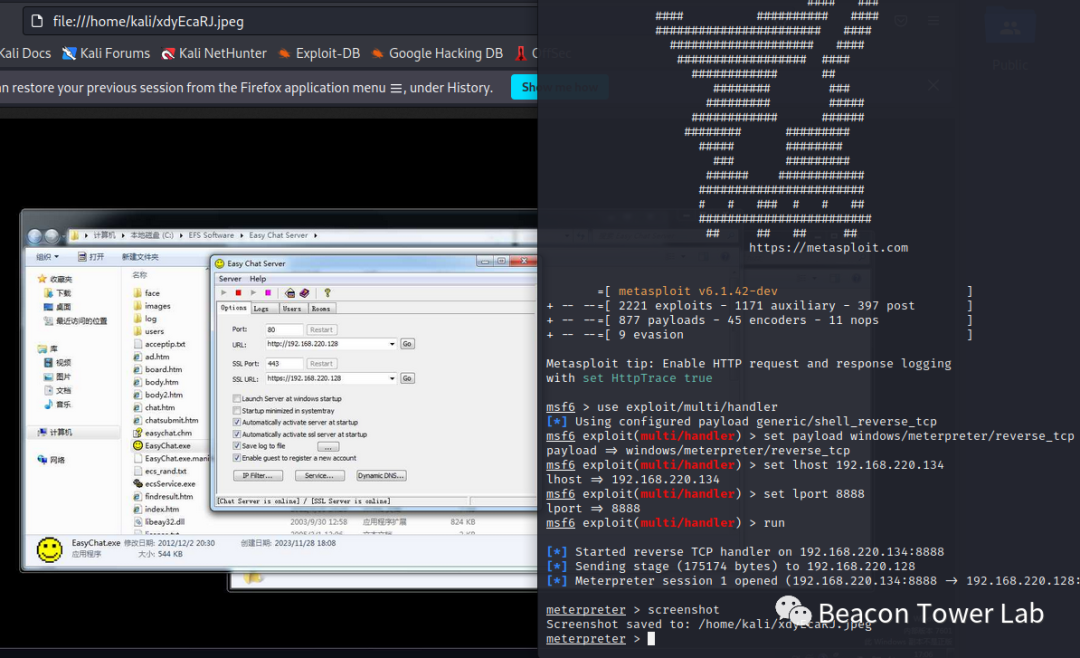Screen dimensions: 1080x658
Task: Toggle Startup minimized in systemtray checkbox
Action: coord(237,410)
